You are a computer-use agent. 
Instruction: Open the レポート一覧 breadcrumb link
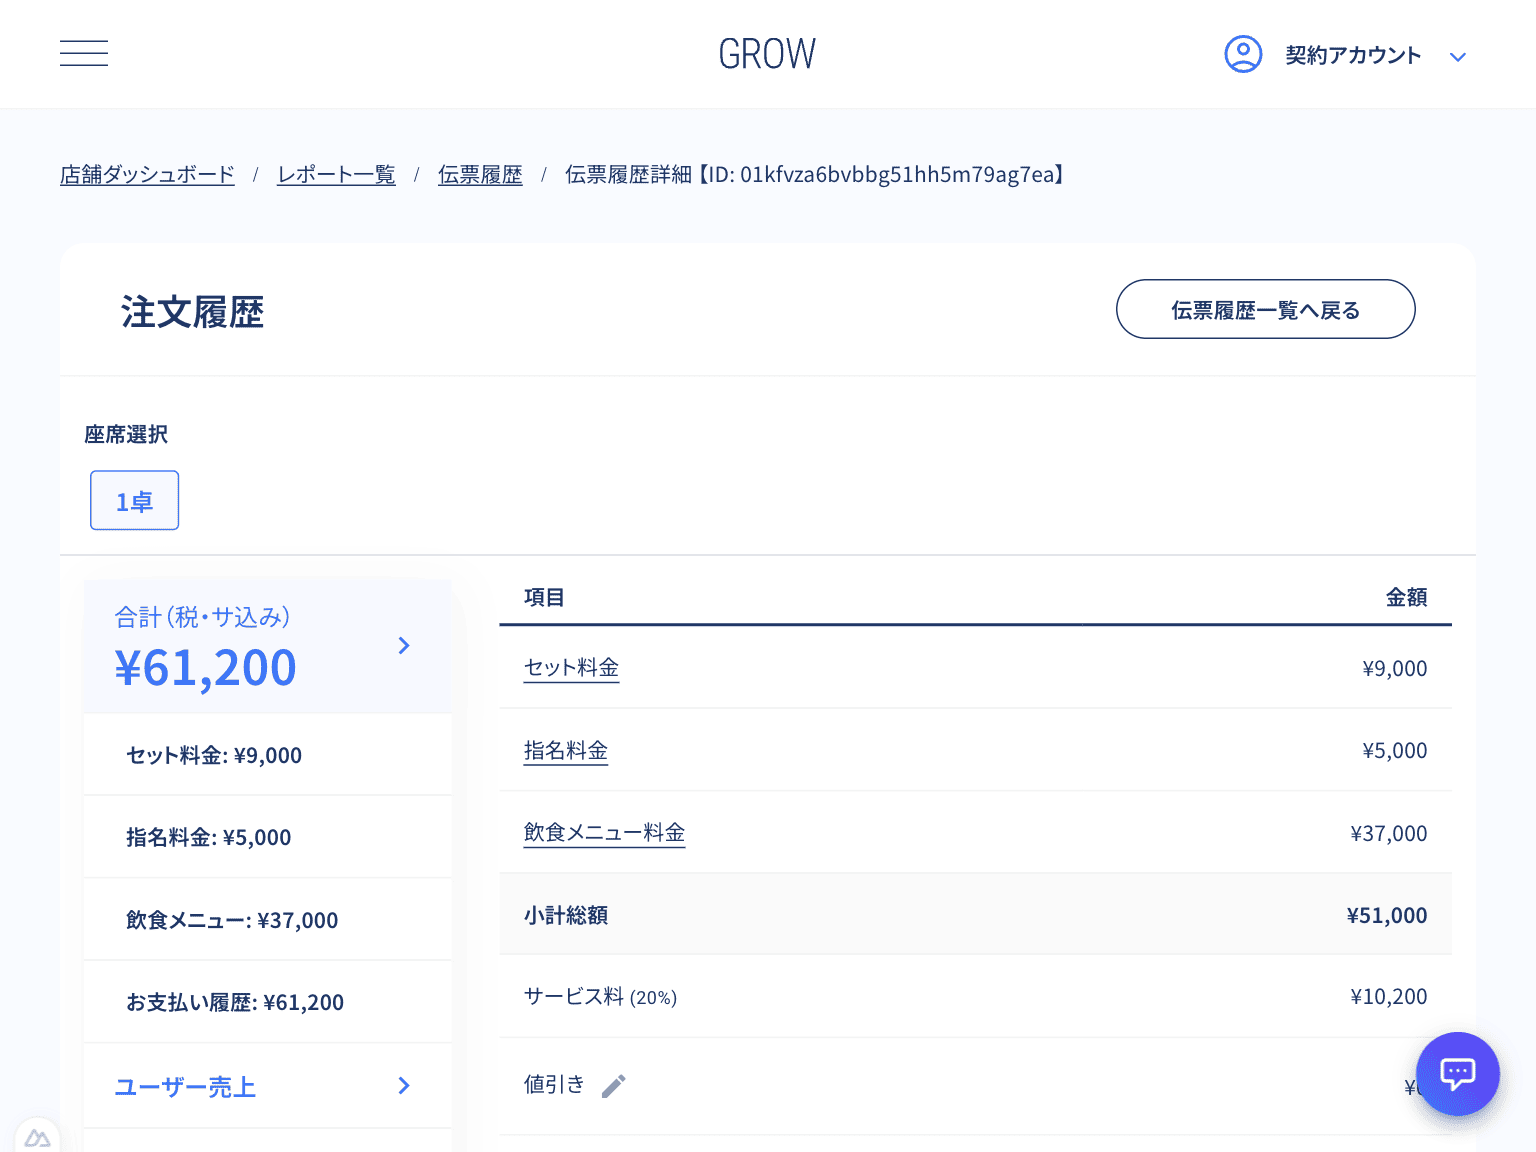(x=336, y=175)
